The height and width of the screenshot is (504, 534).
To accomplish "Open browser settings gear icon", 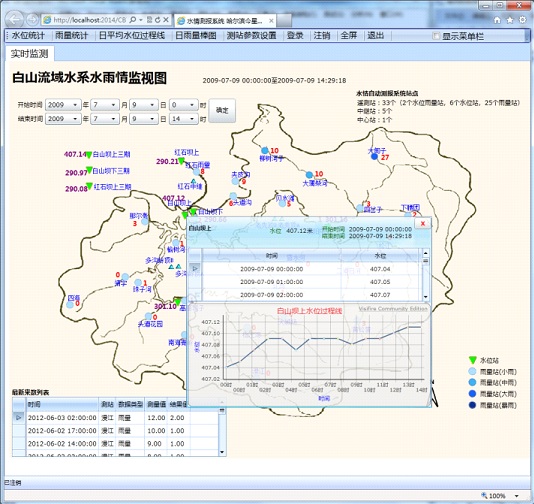I will tap(522, 20).
